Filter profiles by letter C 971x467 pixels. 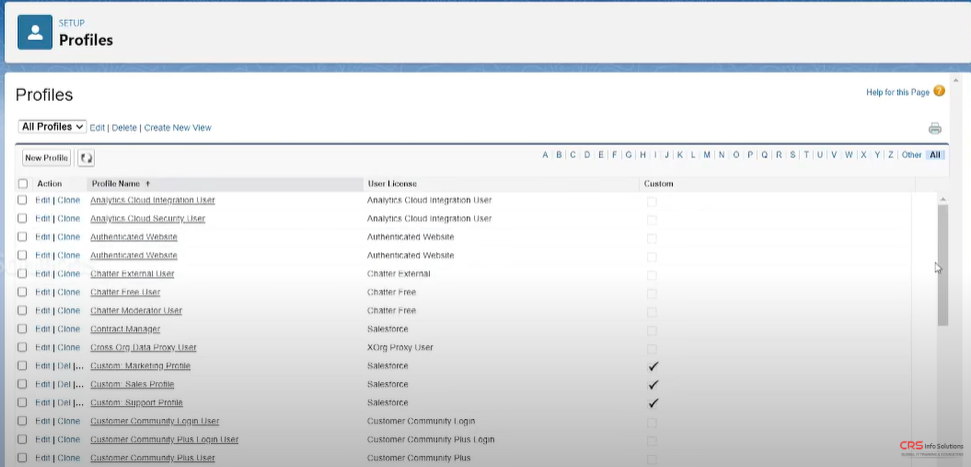(x=573, y=155)
